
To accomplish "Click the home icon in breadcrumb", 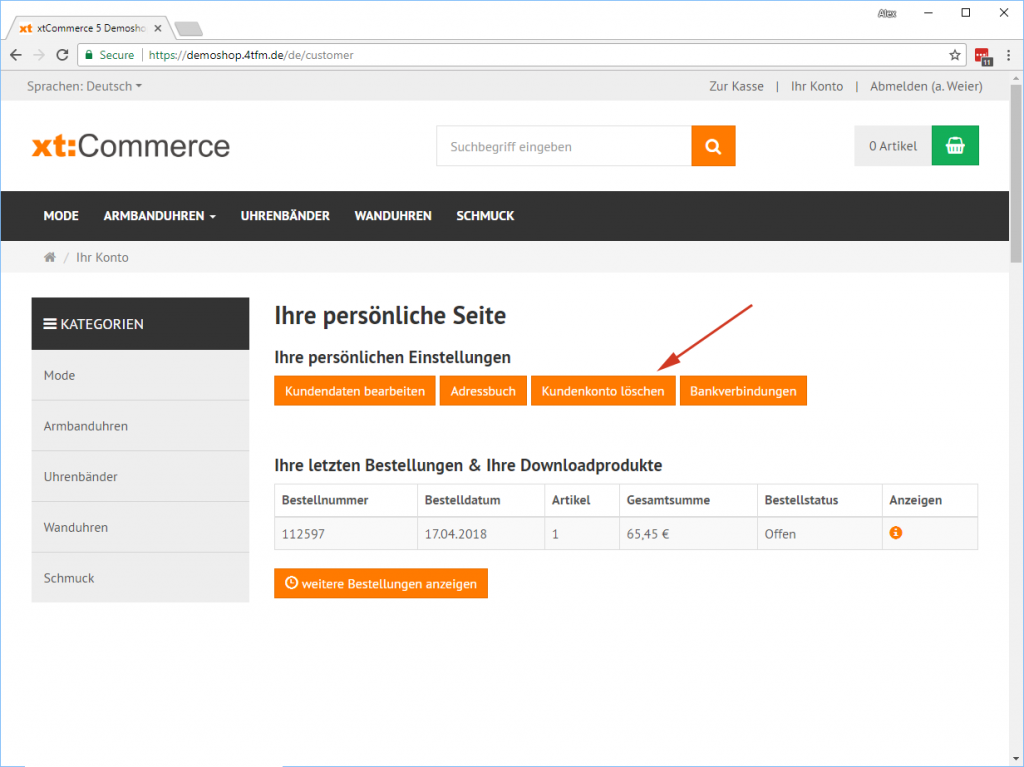I will coord(49,257).
